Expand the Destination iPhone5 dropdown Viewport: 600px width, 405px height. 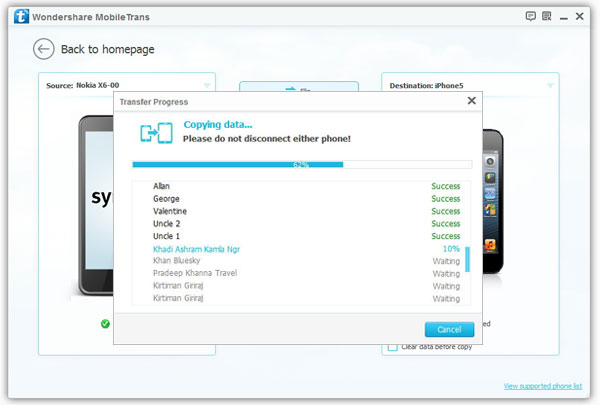tap(550, 85)
